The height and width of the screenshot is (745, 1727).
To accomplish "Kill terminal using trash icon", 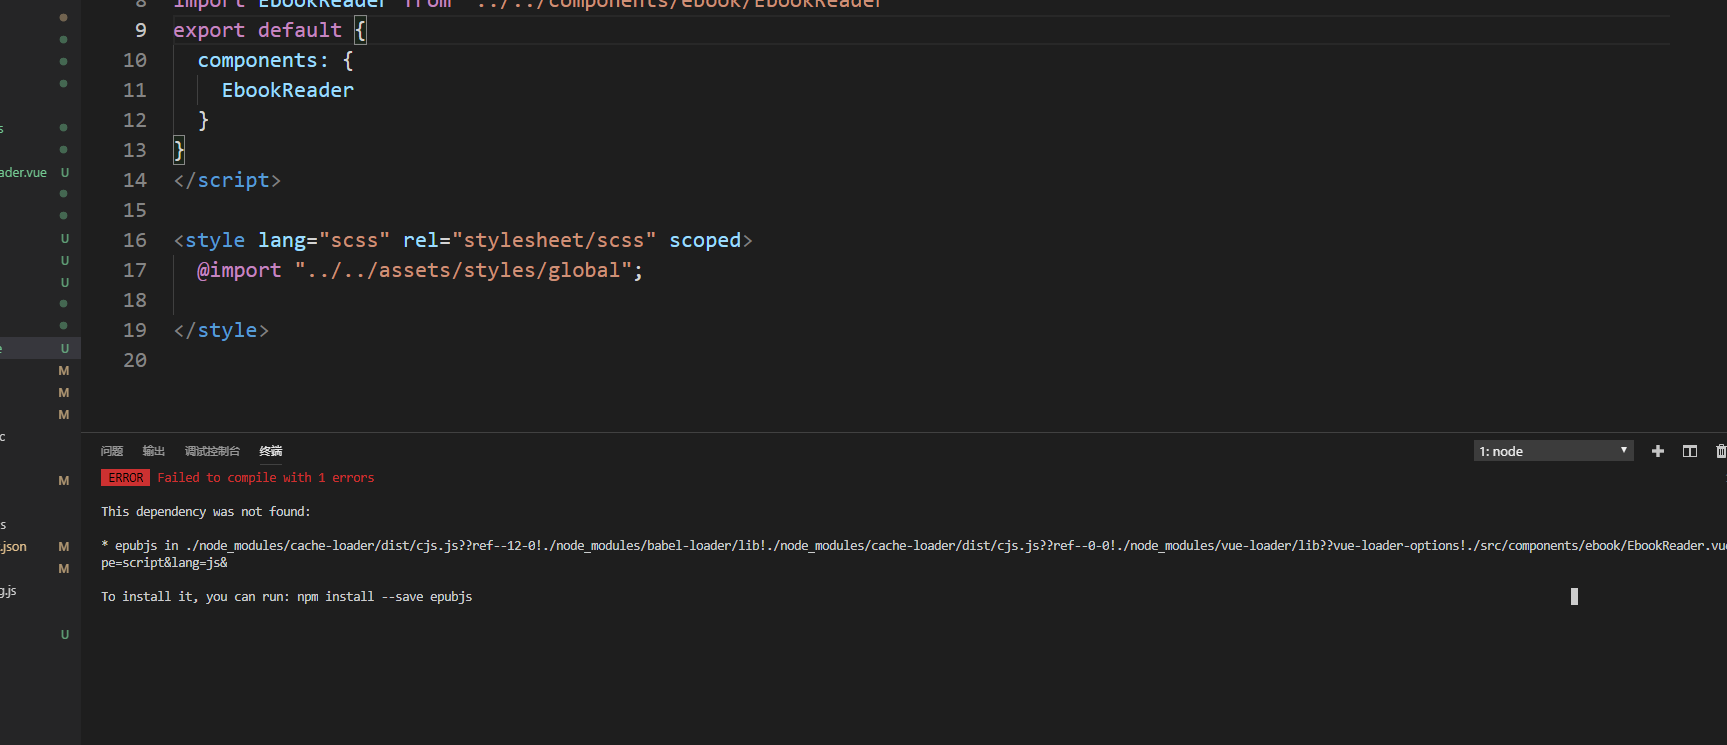I will pos(1720,451).
